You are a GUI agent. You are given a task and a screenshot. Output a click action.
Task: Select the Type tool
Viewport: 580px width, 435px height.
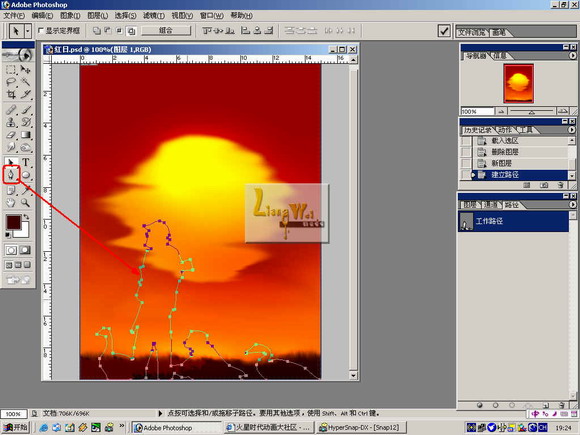(26, 162)
